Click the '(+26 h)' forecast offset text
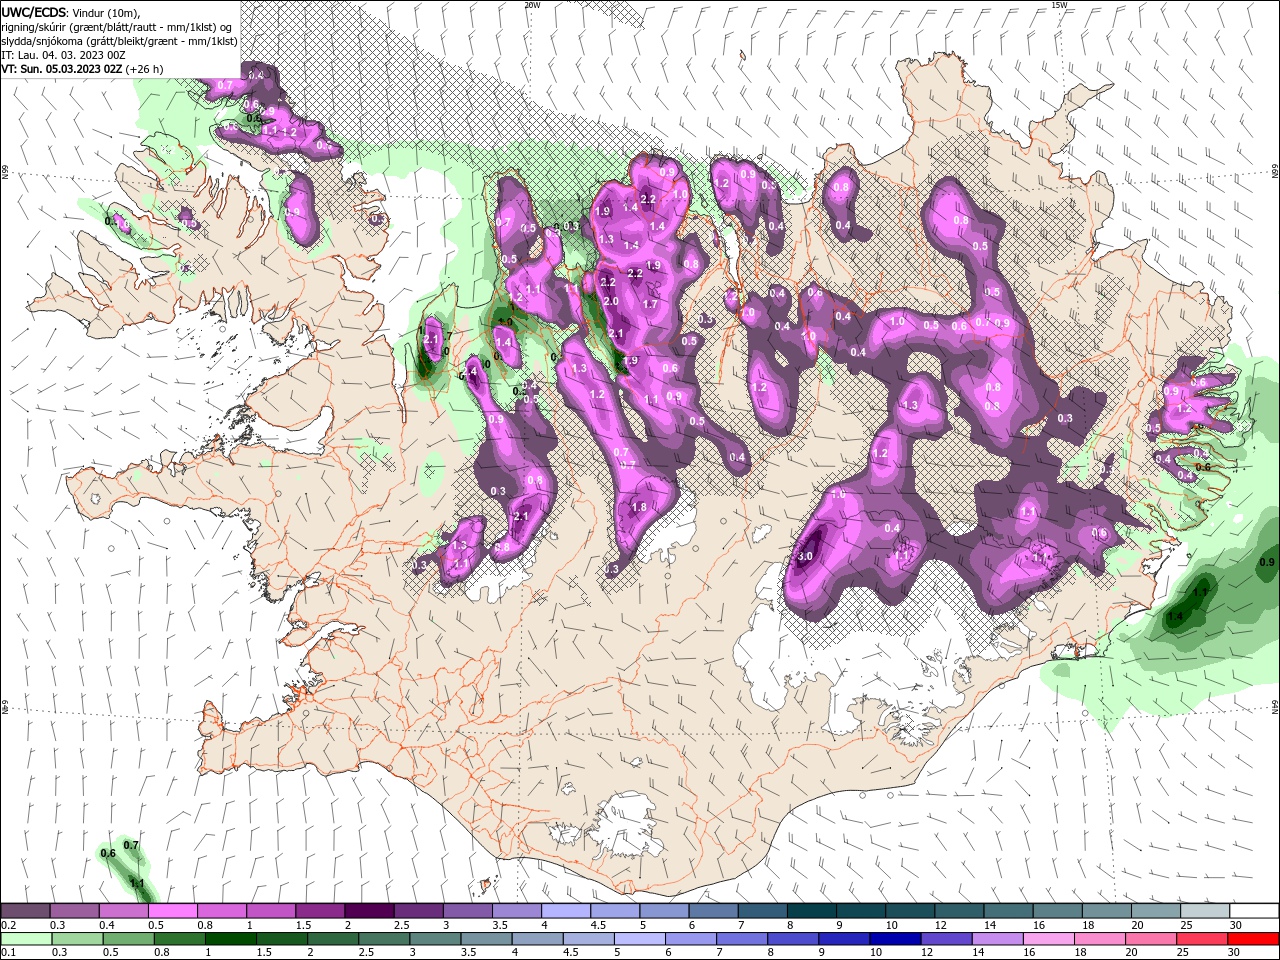The image size is (1280, 960). tap(146, 69)
